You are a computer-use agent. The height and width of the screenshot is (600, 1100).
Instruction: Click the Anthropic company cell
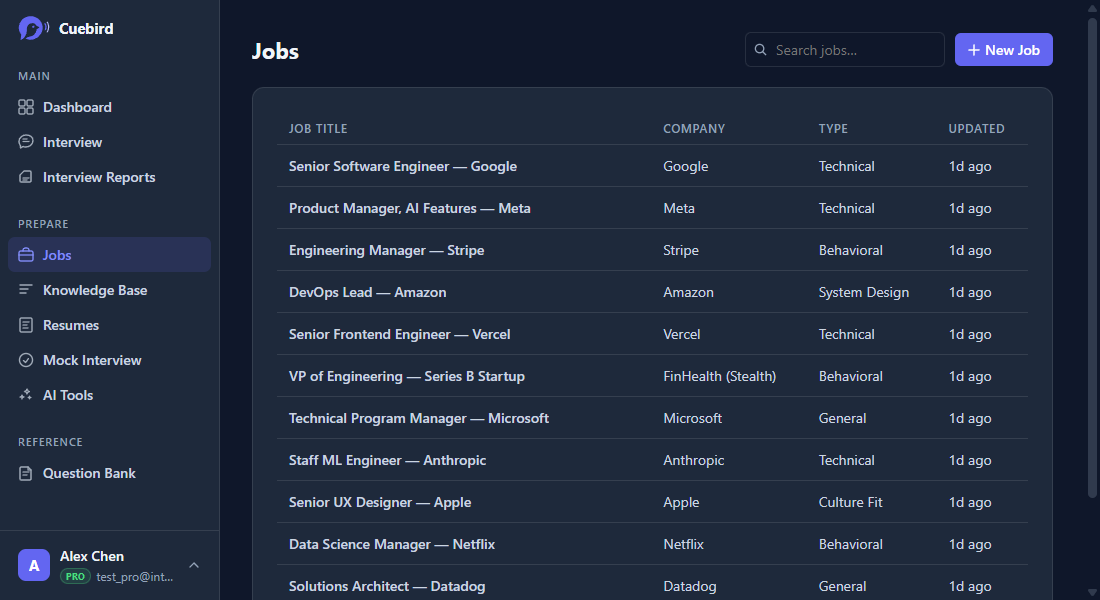tap(693, 460)
